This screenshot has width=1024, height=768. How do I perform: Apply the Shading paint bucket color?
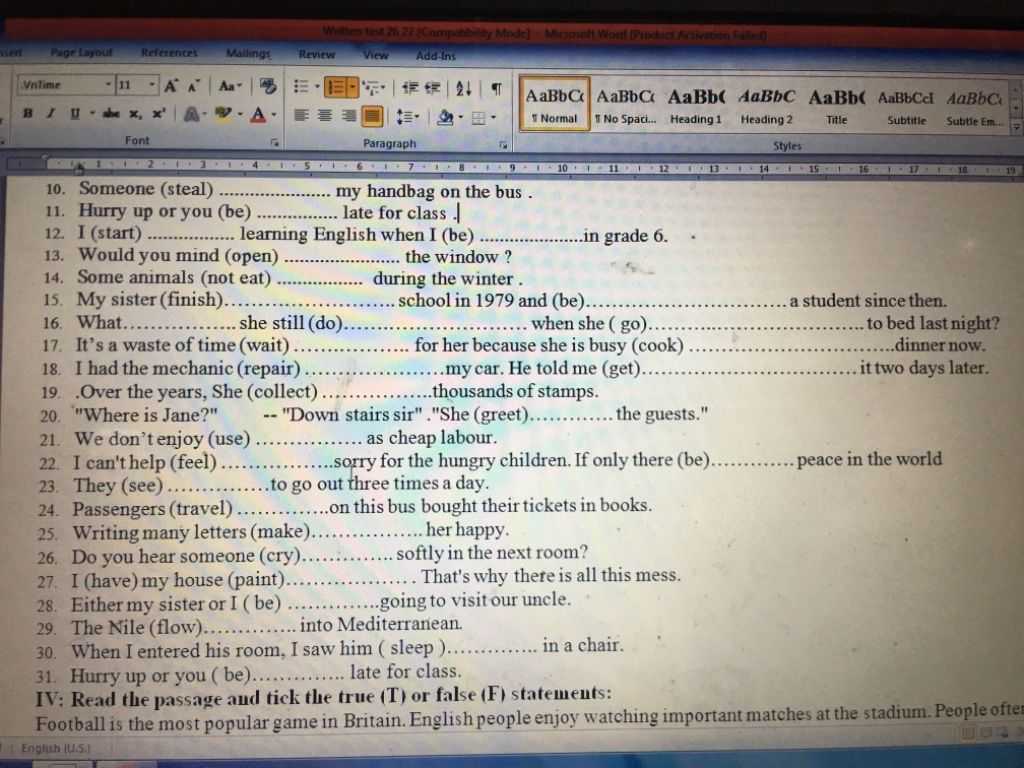pyautogui.click(x=445, y=118)
